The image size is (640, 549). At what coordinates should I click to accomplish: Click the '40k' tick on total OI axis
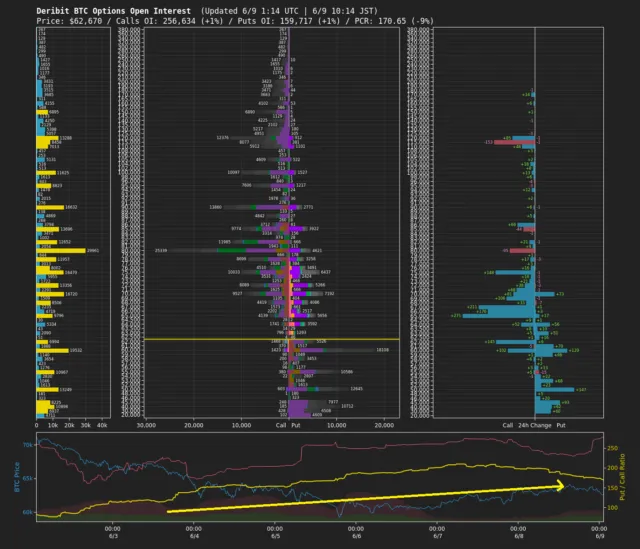click(x=102, y=425)
